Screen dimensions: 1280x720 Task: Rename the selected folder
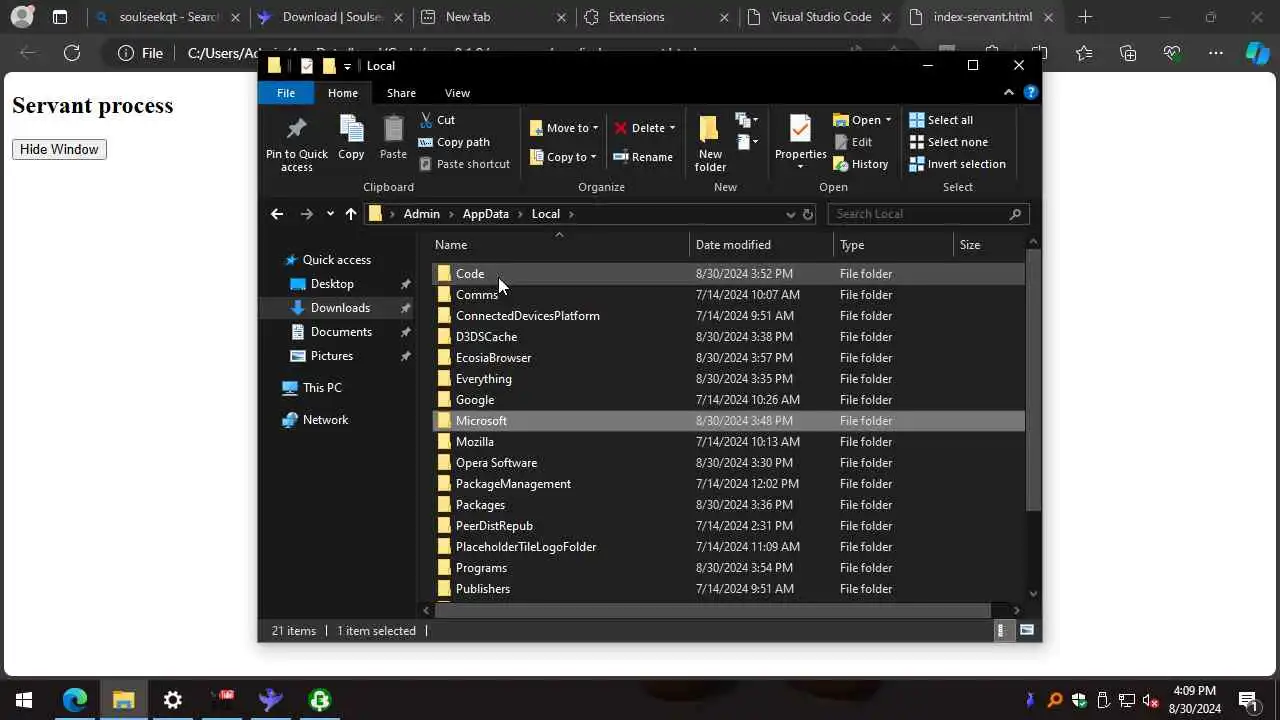click(x=642, y=157)
